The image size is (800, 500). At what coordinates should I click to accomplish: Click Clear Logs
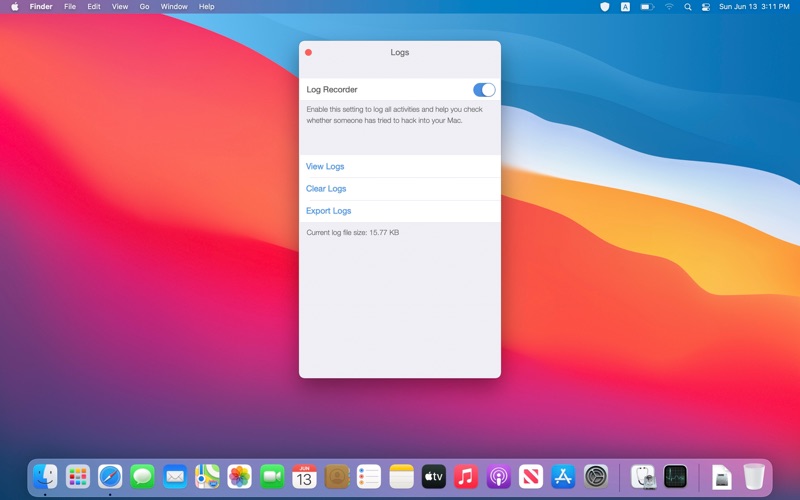click(x=326, y=189)
